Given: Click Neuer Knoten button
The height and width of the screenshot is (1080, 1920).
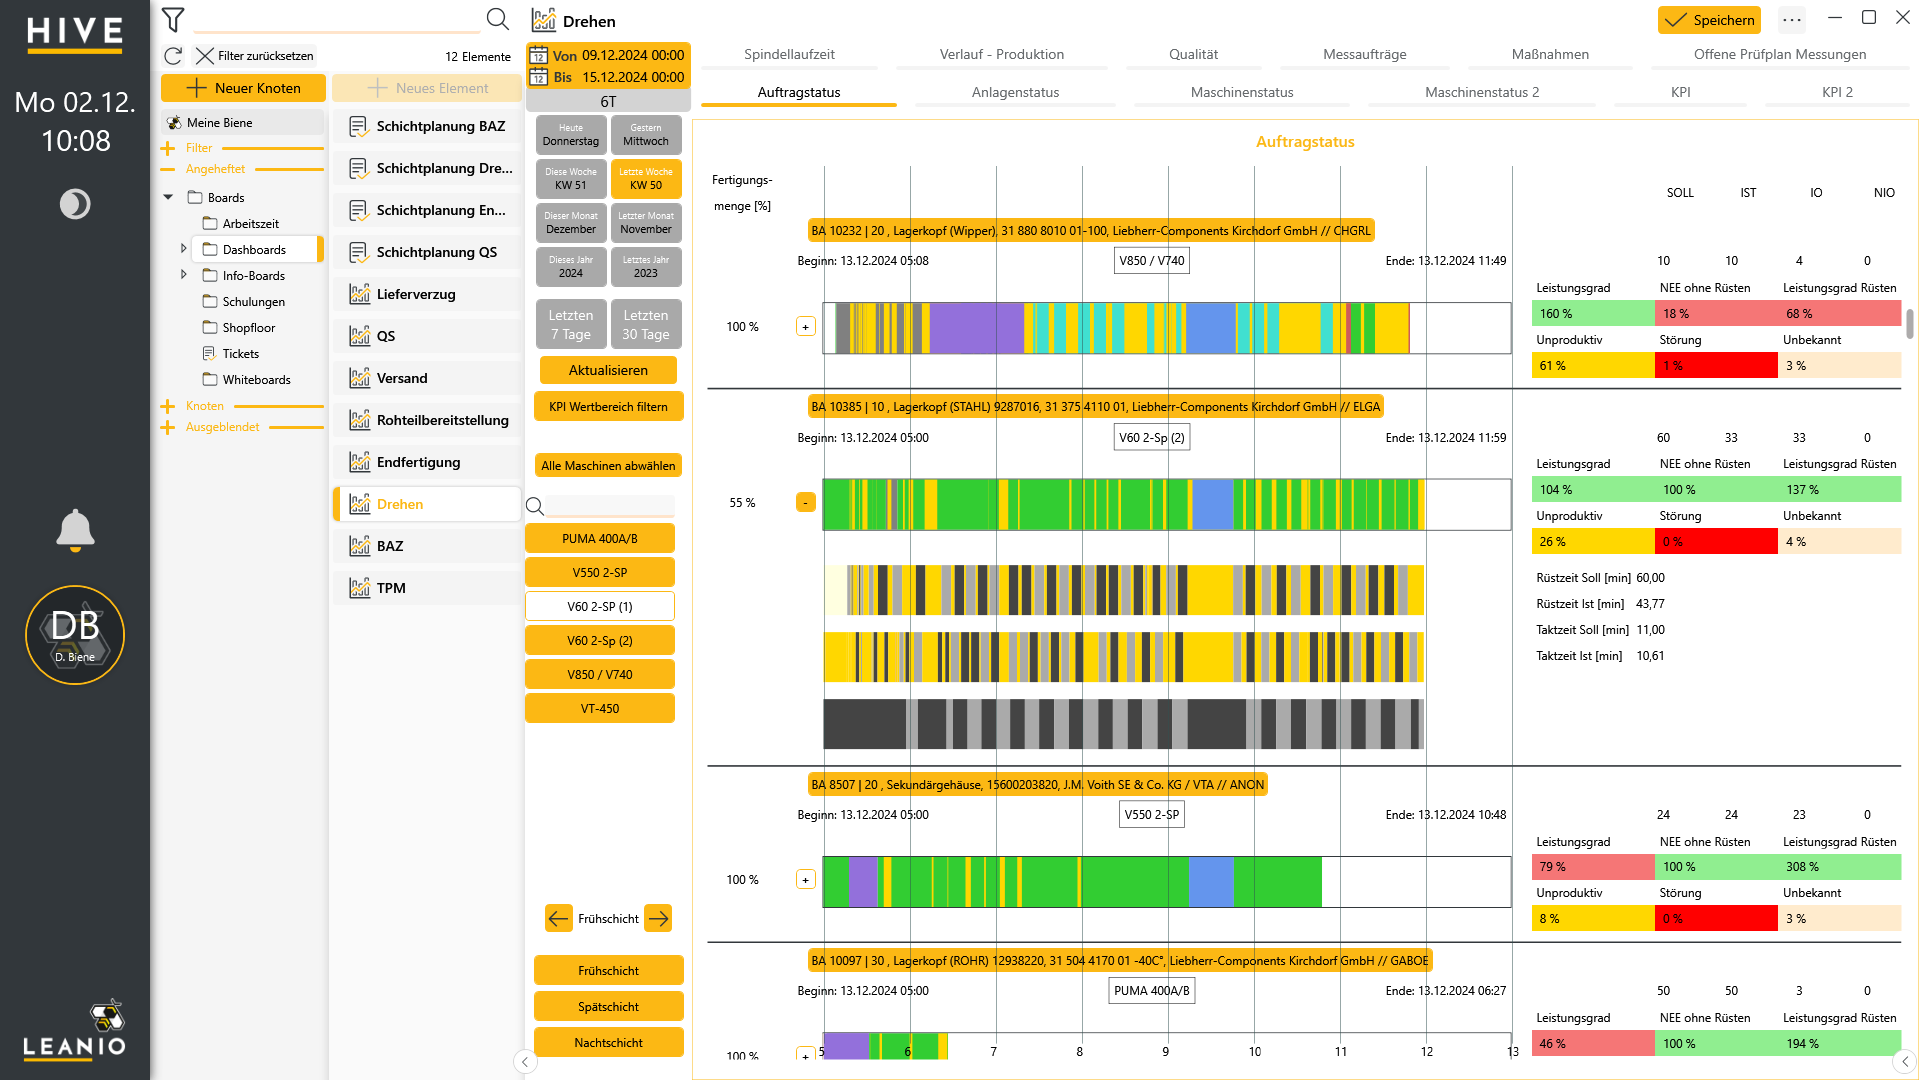Looking at the screenshot, I should [244, 88].
